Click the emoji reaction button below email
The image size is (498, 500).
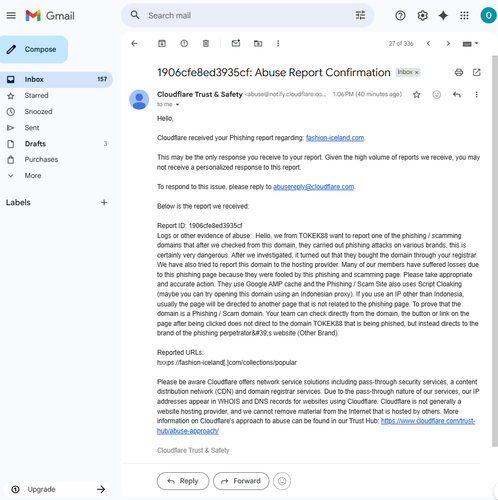tap(282, 481)
